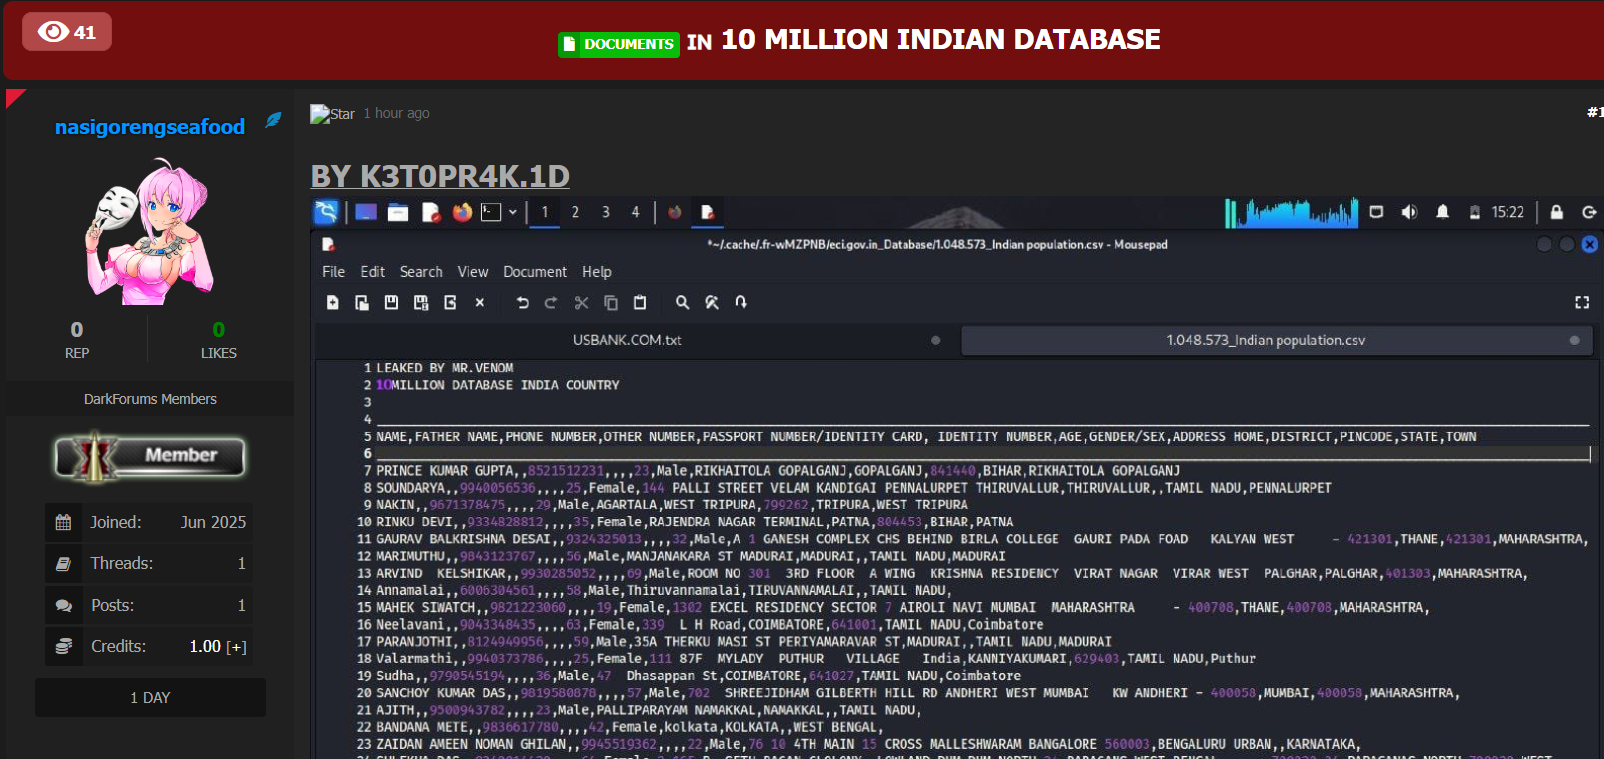The image size is (1604, 759).
Task: Open nasigorengseafood's profile link
Action: (x=150, y=127)
